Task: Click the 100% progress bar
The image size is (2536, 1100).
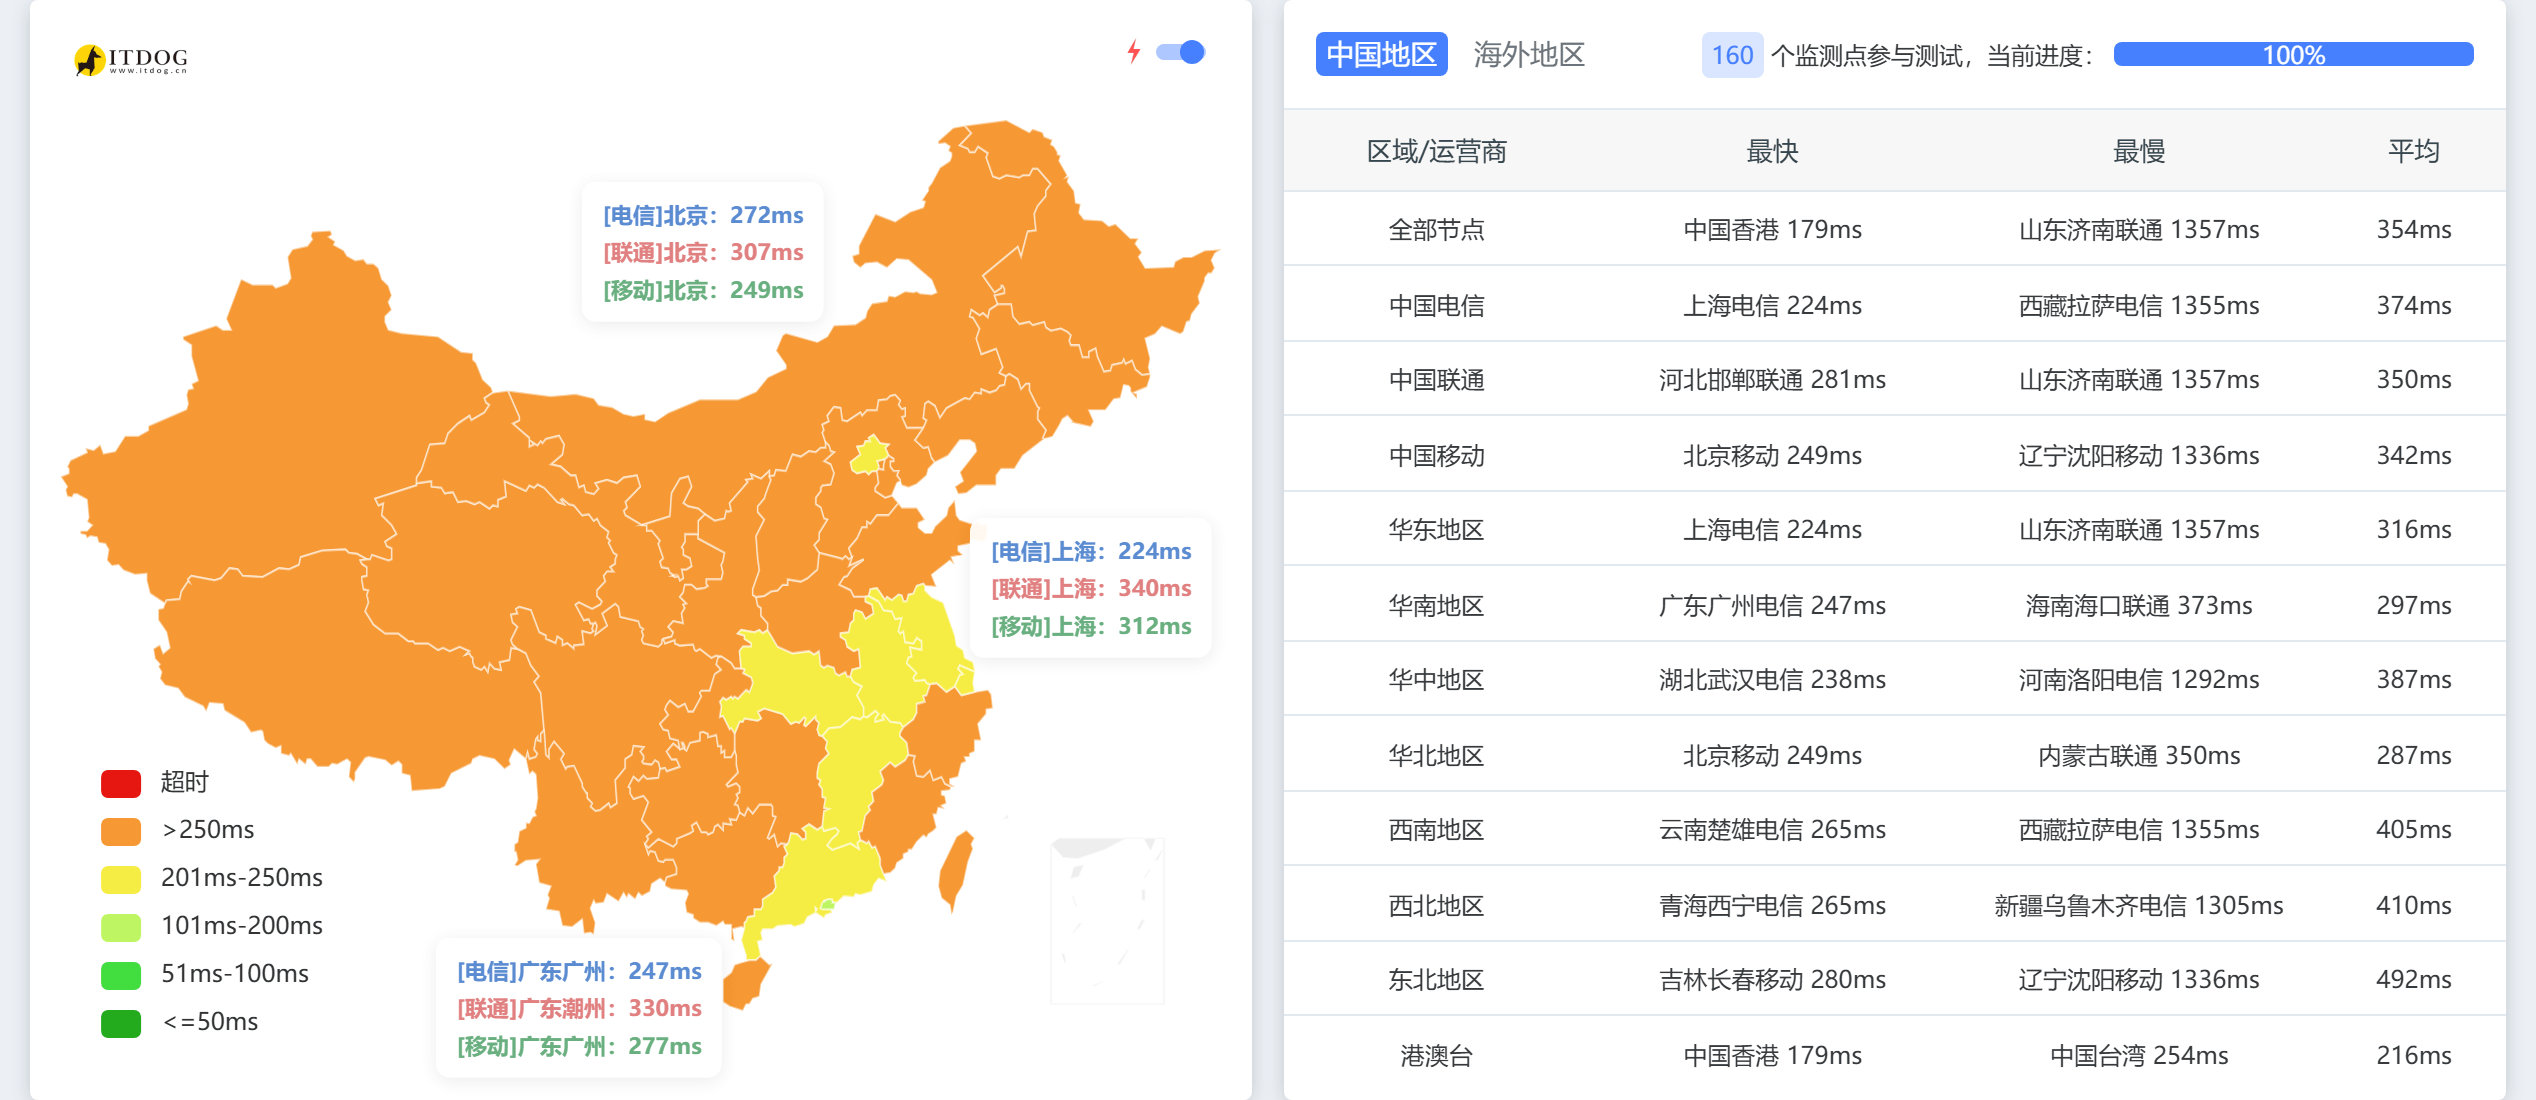Action: 2293,54
